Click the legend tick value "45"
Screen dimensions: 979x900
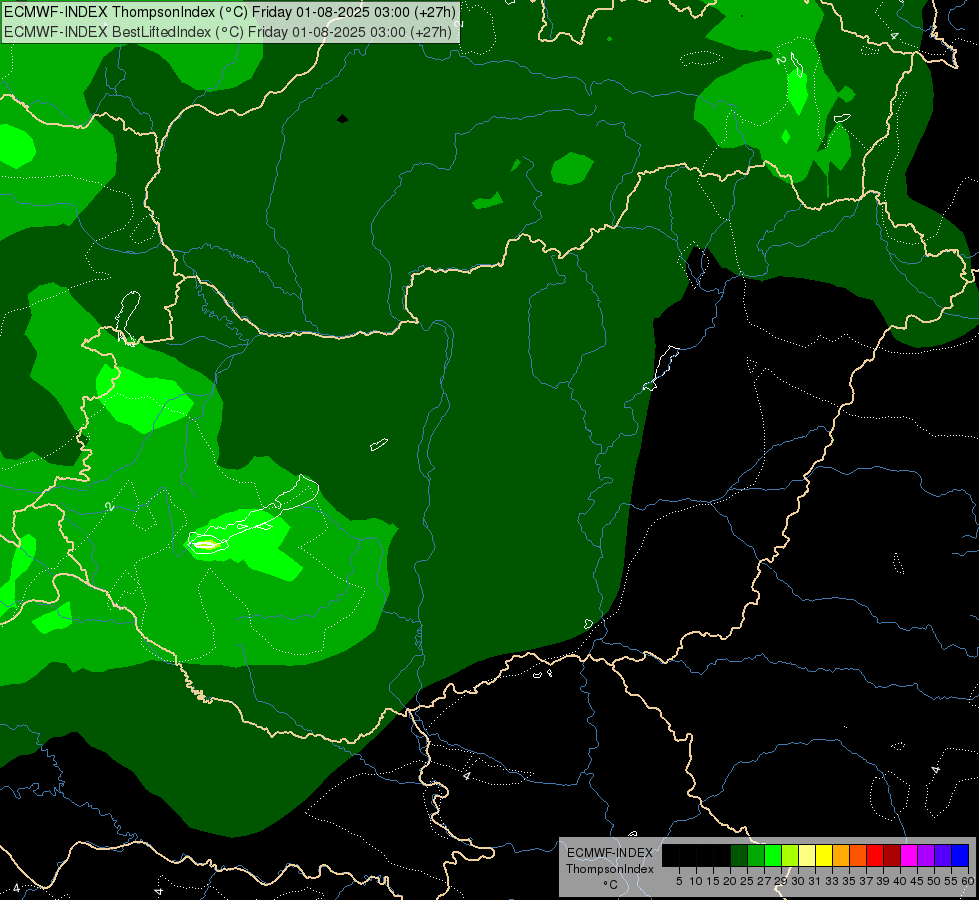point(917,881)
